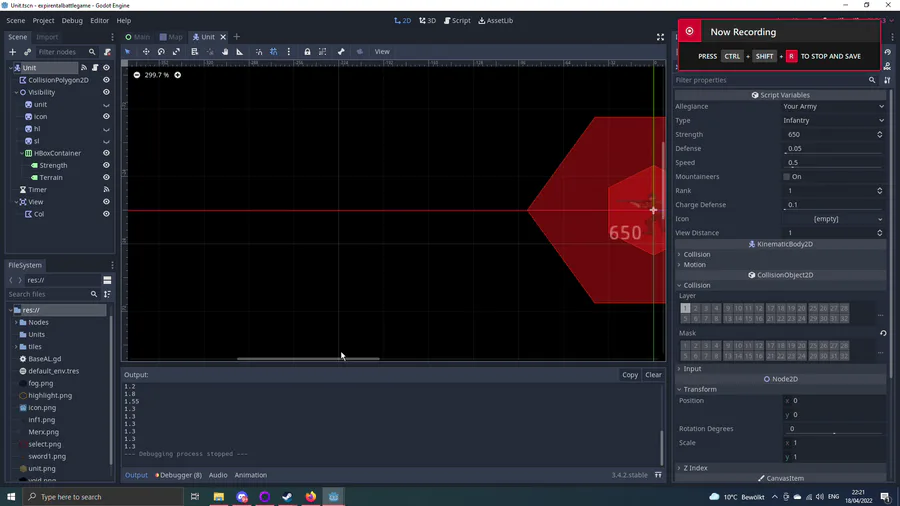Image resolution: width=900 pixels, height=506 pixels.
Task: Switch to Script workspace
Action: 457,21
